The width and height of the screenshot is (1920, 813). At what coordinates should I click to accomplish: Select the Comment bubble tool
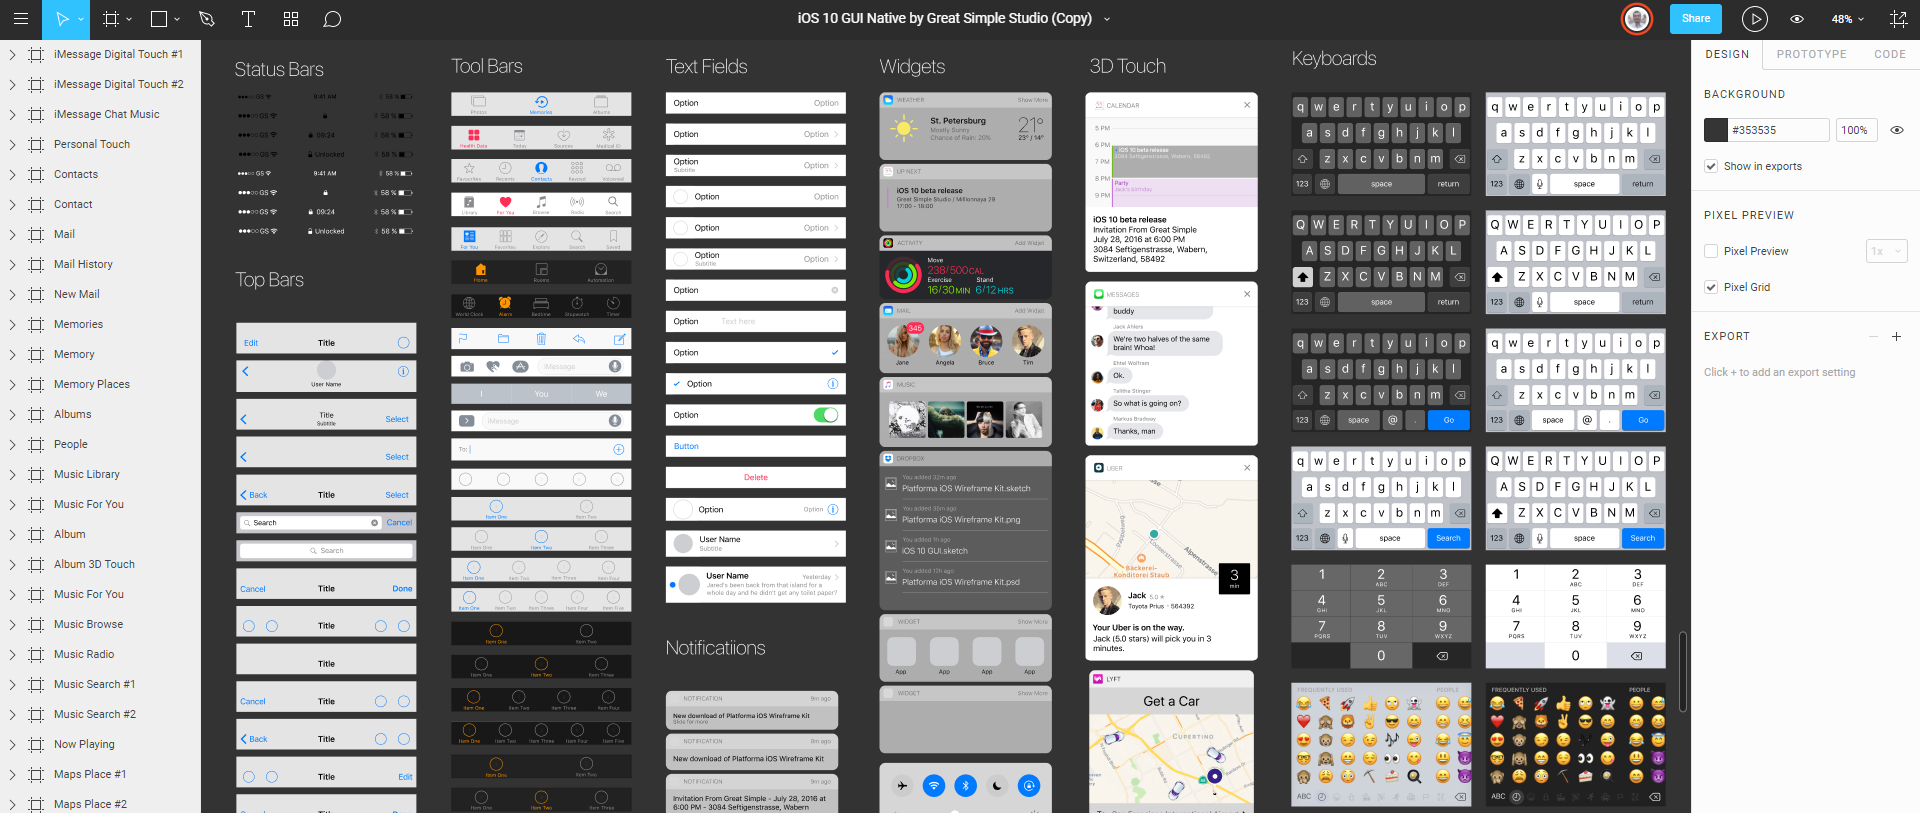333,19
